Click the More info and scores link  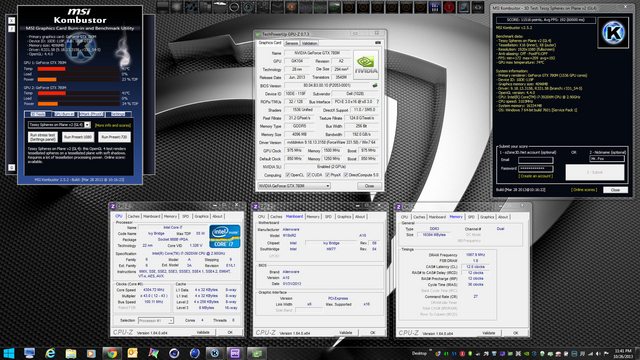[113, 125]
